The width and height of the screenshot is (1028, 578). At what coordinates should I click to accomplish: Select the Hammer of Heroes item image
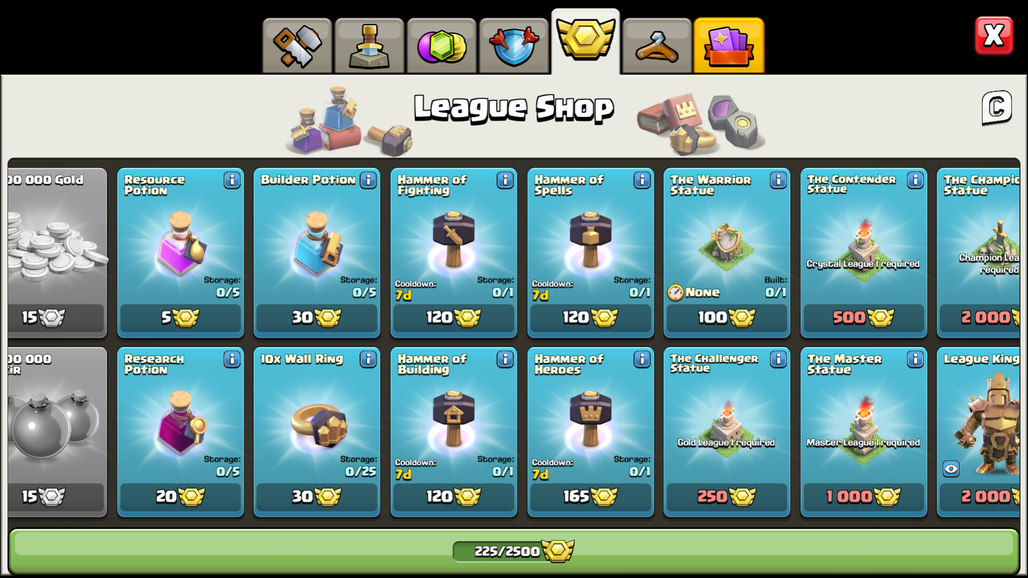[x=589, y=418]
